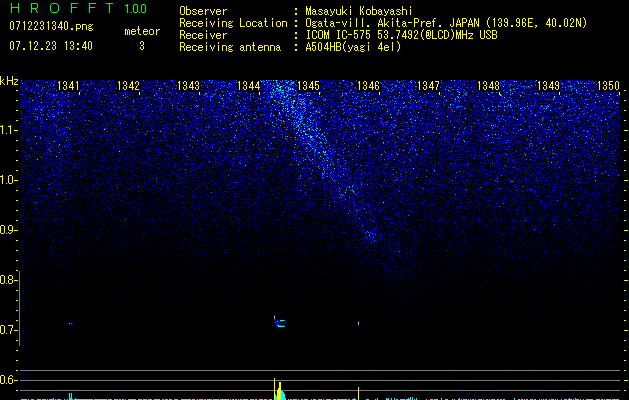Click the Ogata-vill. Akita-Pref. JAPAN location text
This screenshot has height=400, width=629.
click(x=446, y=23)
